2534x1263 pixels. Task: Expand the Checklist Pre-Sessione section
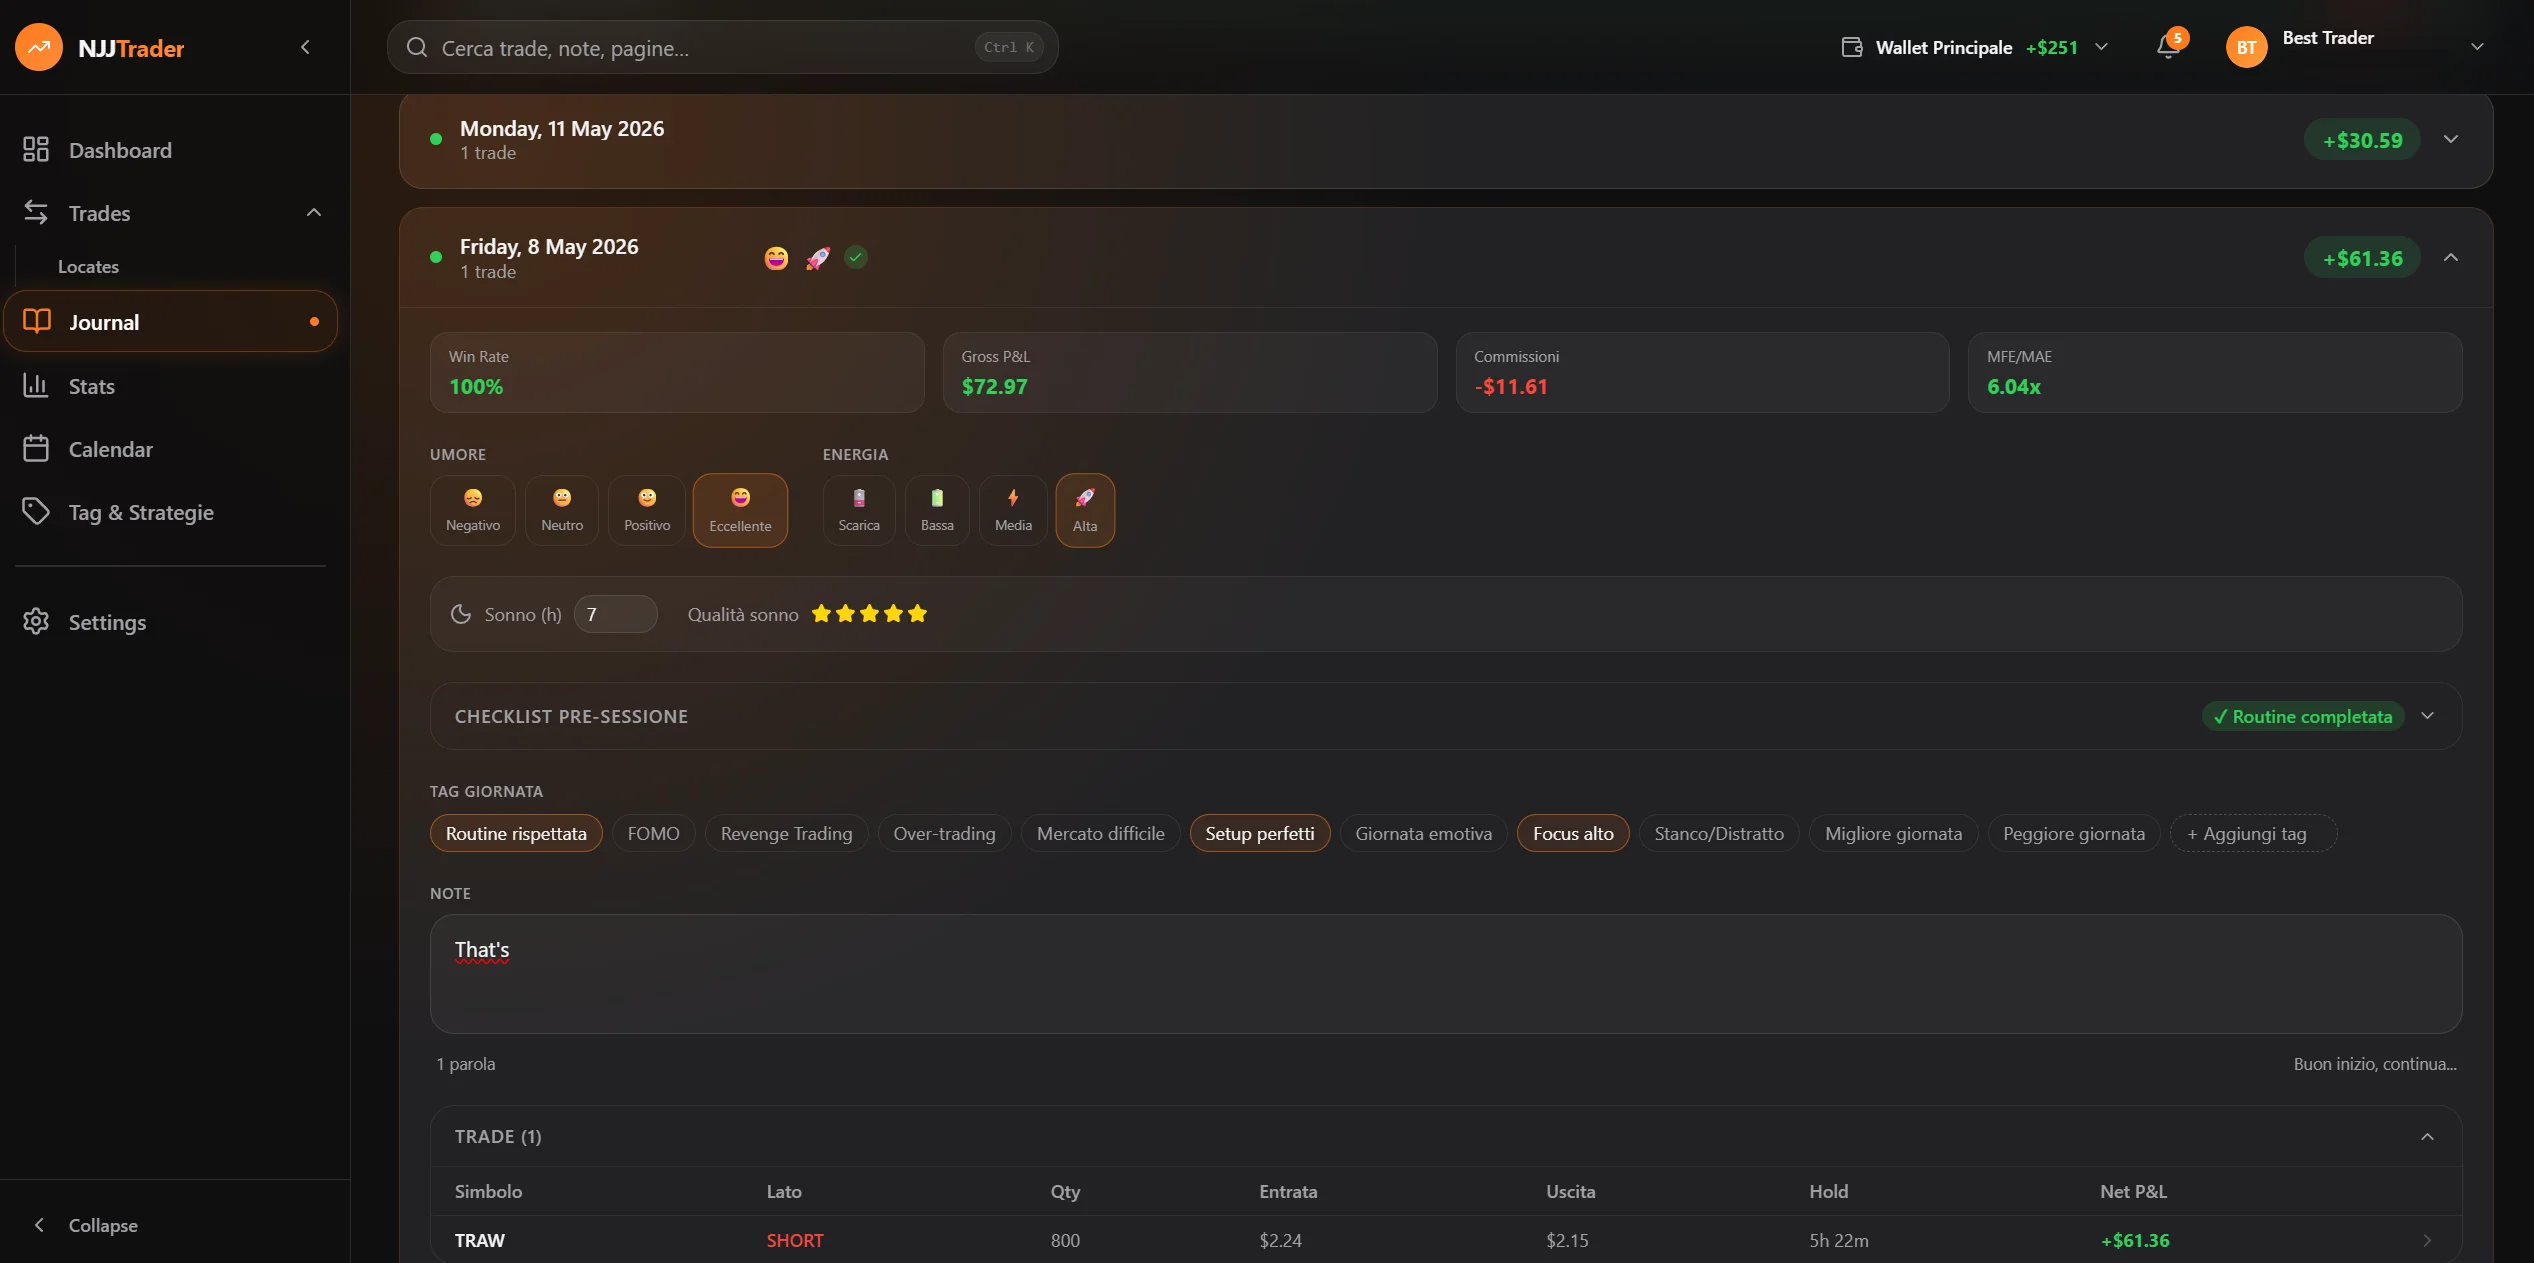pos(2427,716)
